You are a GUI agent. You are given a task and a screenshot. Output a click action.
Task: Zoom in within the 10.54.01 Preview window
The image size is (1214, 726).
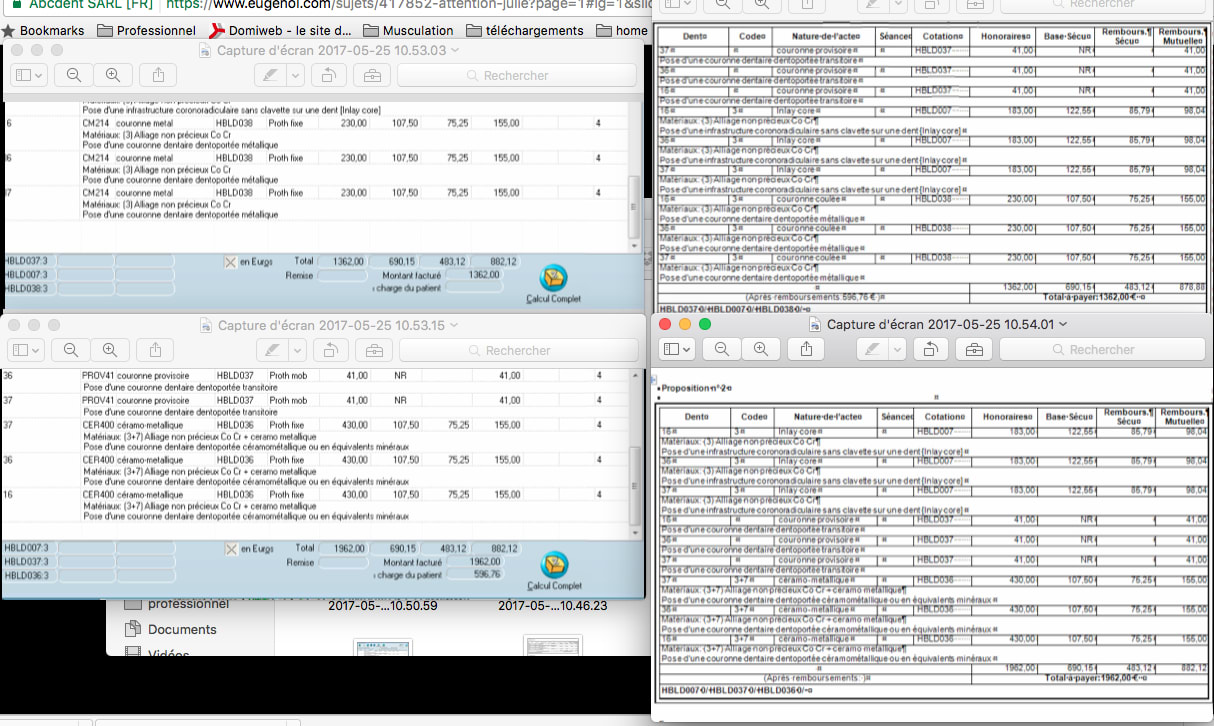[761, 349]
